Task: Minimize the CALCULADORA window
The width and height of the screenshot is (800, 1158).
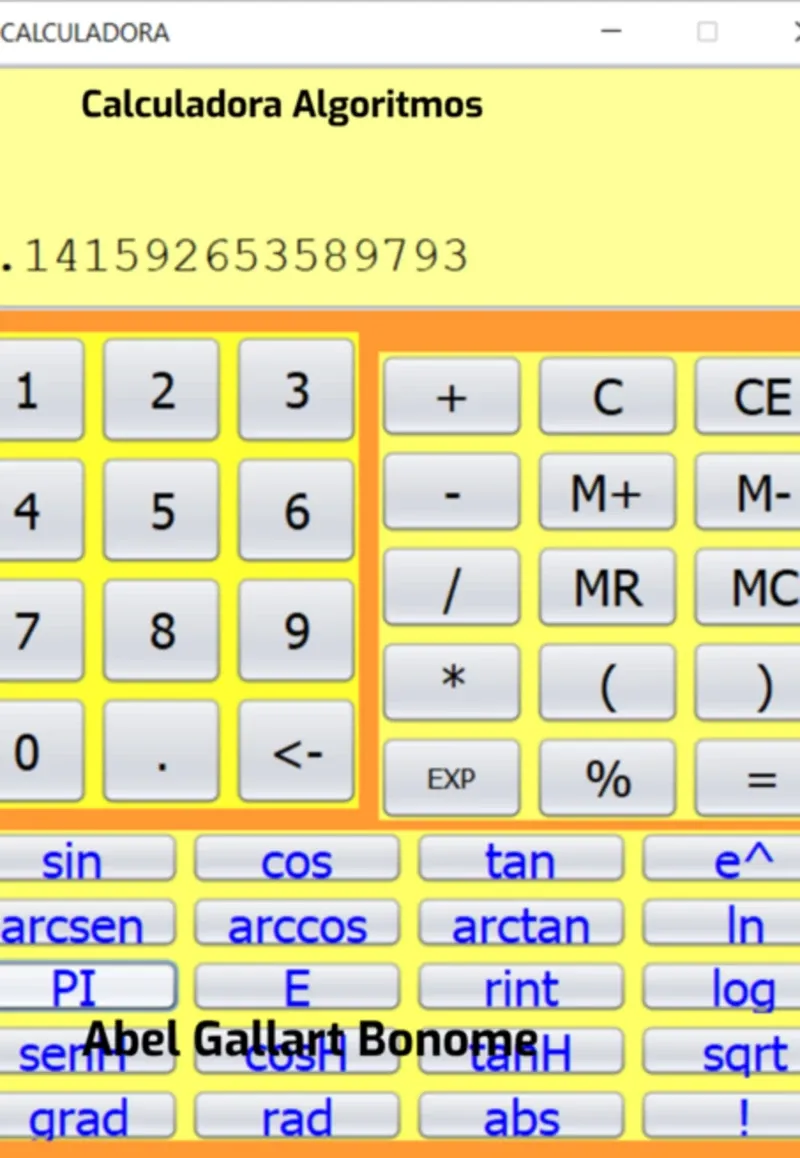Action: tap(611, 32)
